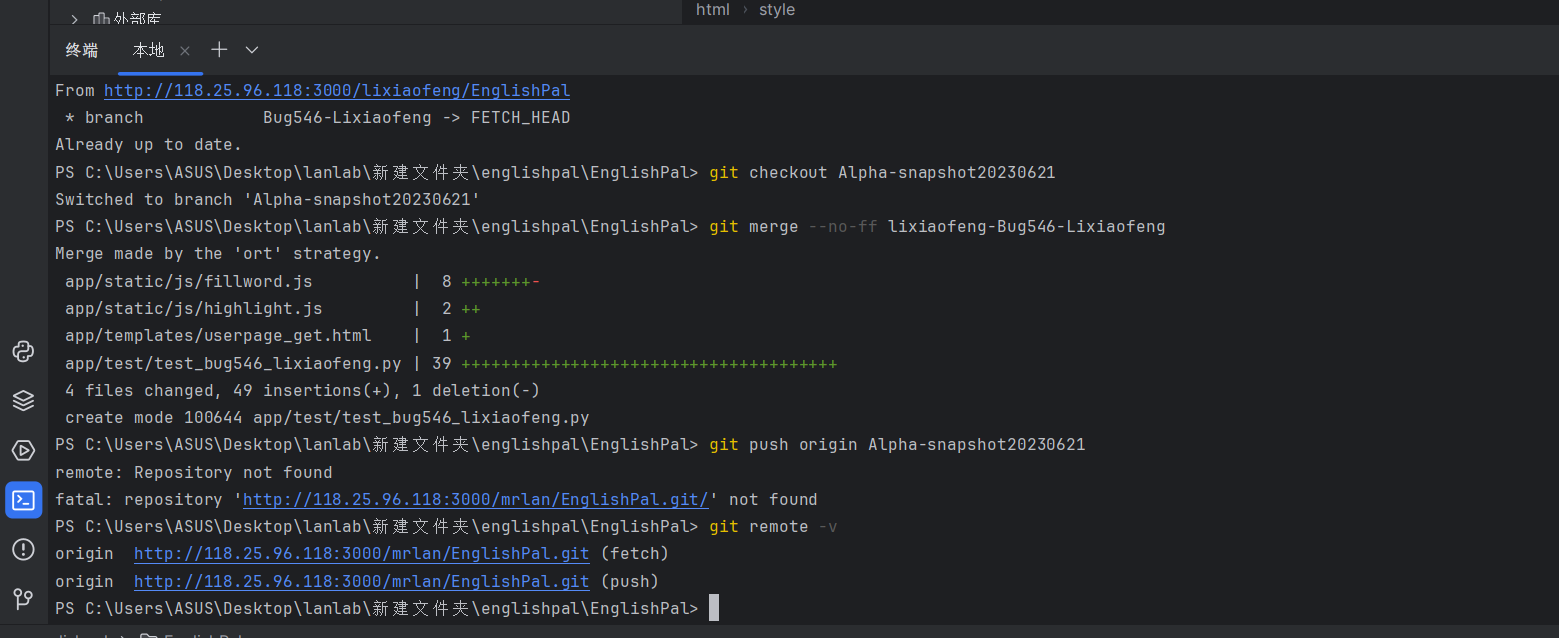Screen dimensions: 1559x638
Task: Open the lixiaofeng/EnglishPal URL link
Action: (x=337, y=91)
